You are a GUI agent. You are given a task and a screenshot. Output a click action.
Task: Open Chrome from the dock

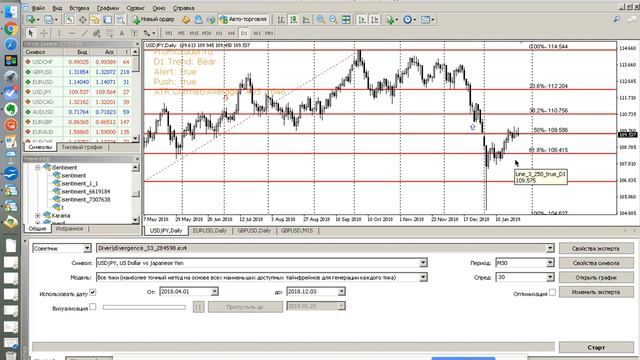[x=11, y=29]
